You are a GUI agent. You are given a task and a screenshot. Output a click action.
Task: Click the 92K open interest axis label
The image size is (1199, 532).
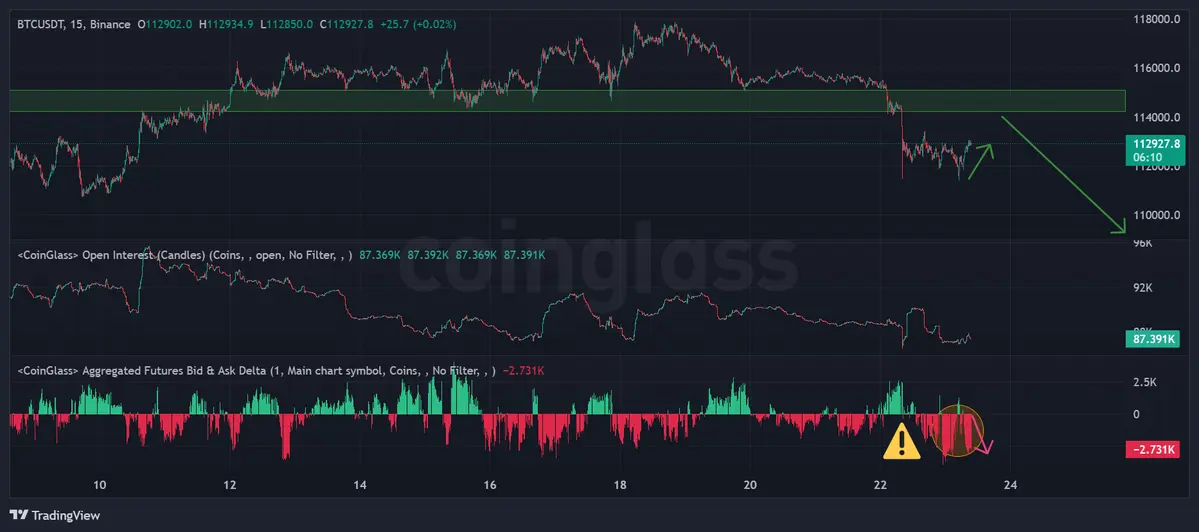(1142, 287)
